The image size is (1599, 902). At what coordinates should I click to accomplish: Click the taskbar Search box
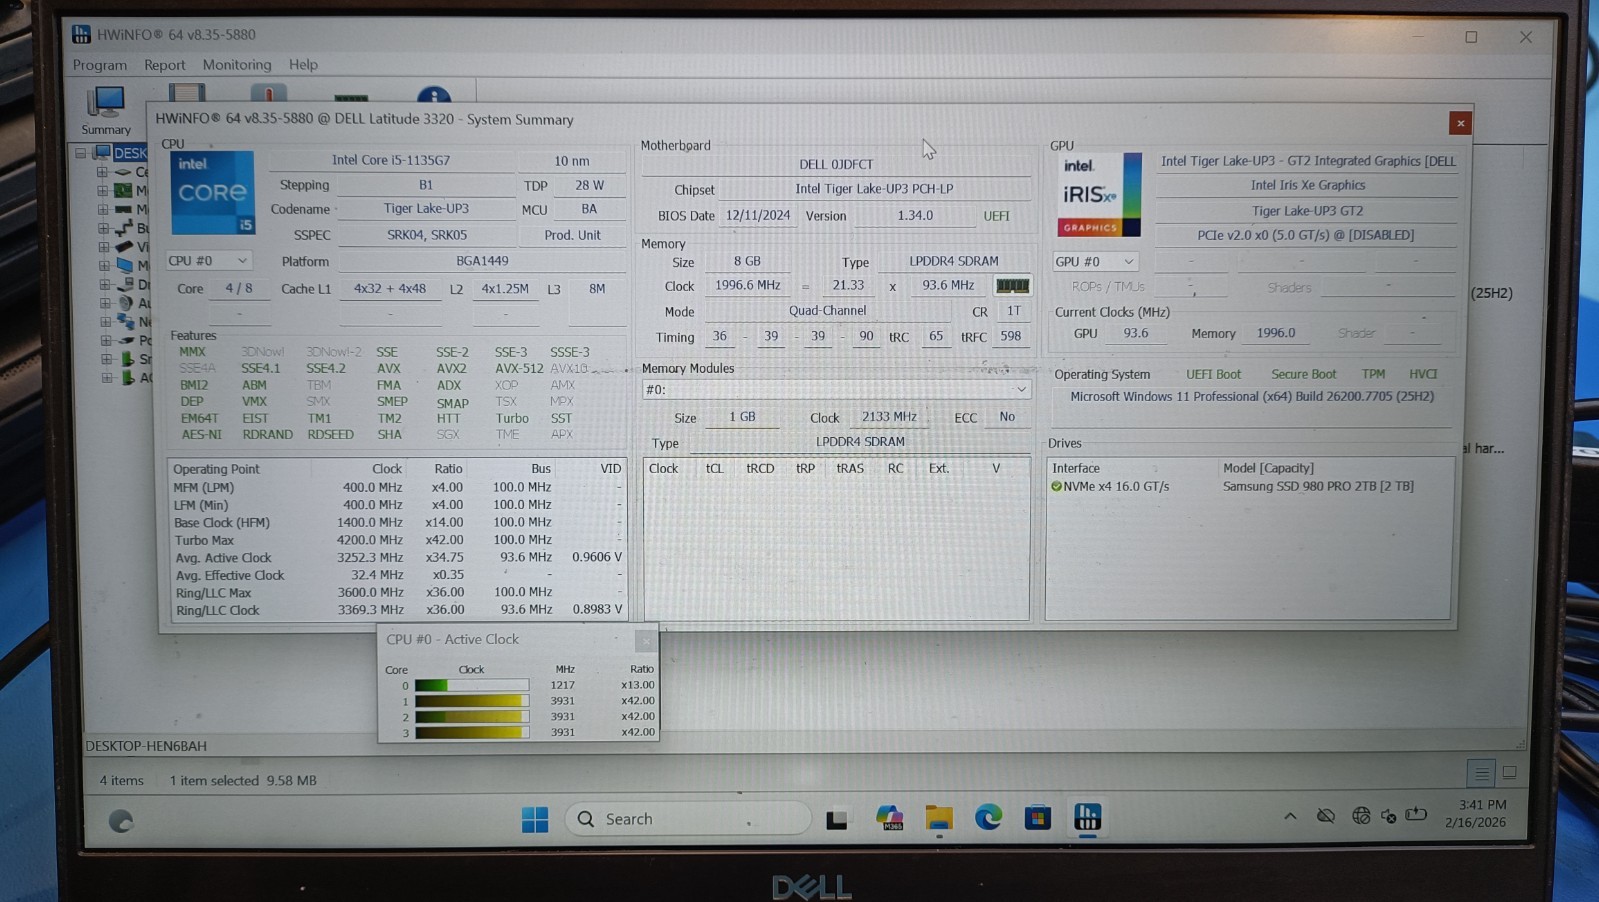(688, 819)
